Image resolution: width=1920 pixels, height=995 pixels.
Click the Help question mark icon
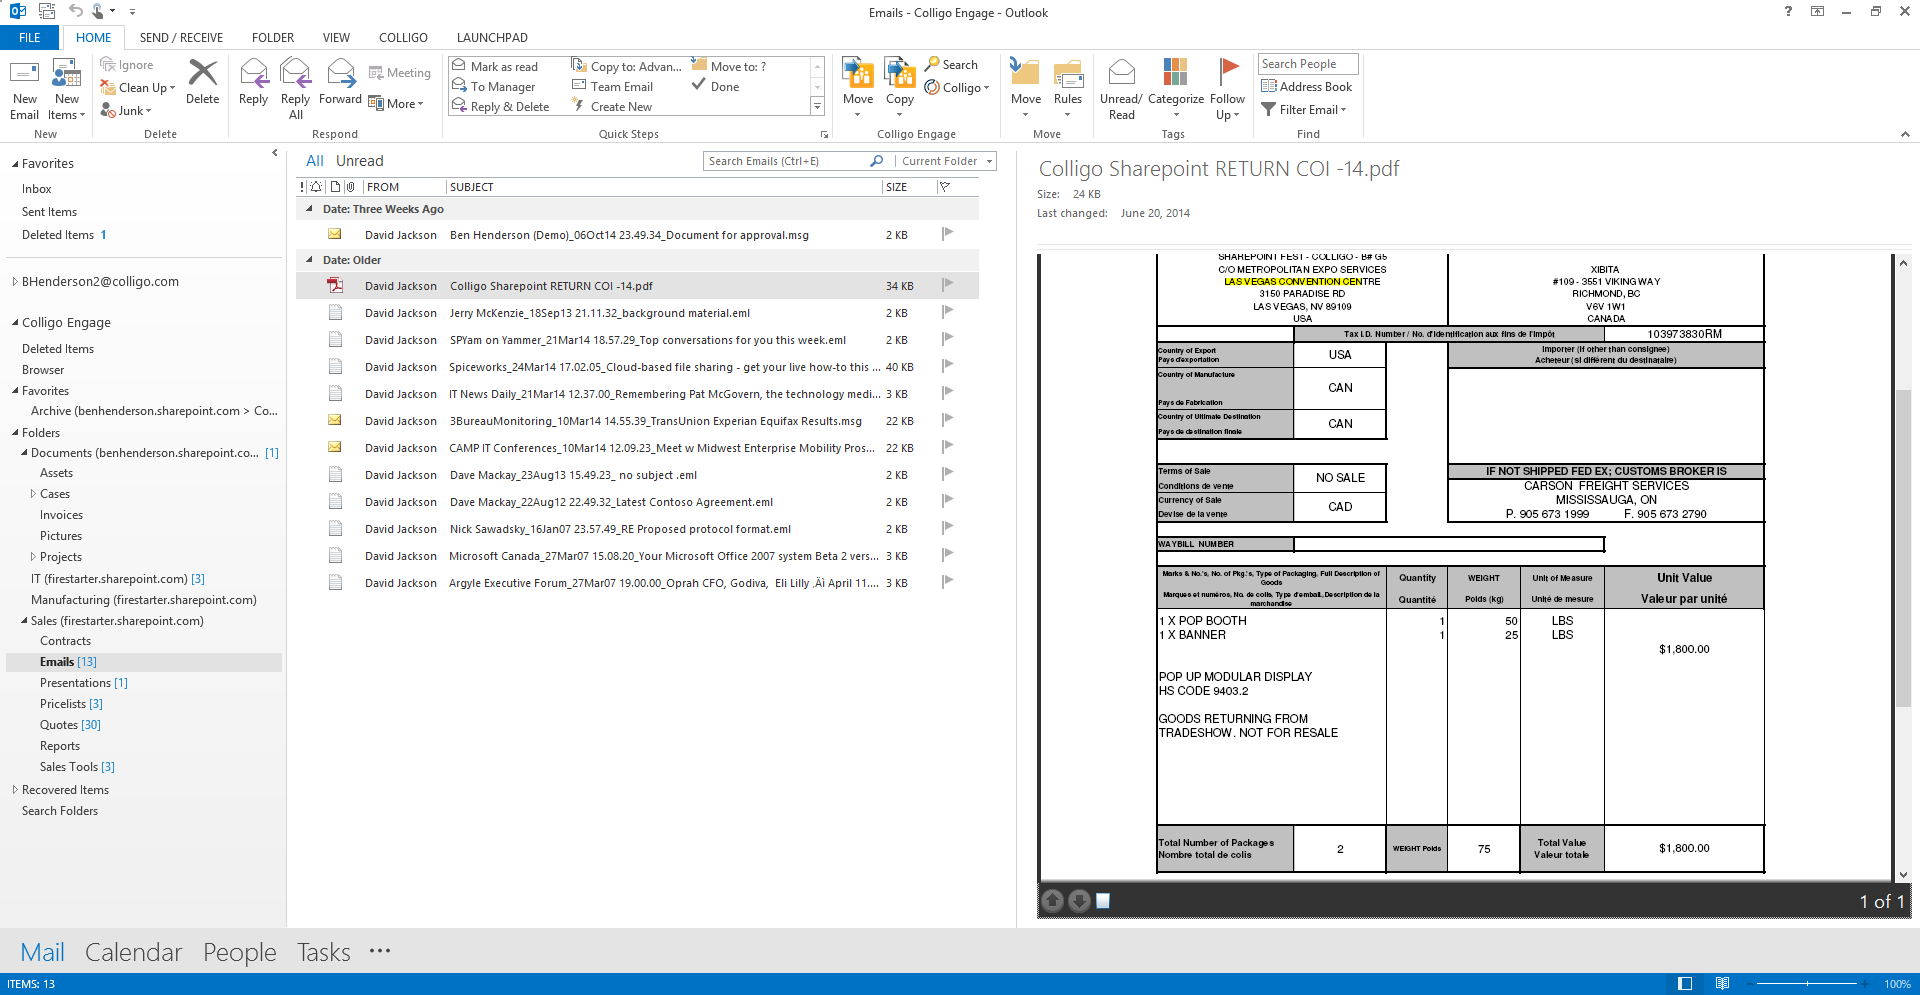(x=1788, y=12)
